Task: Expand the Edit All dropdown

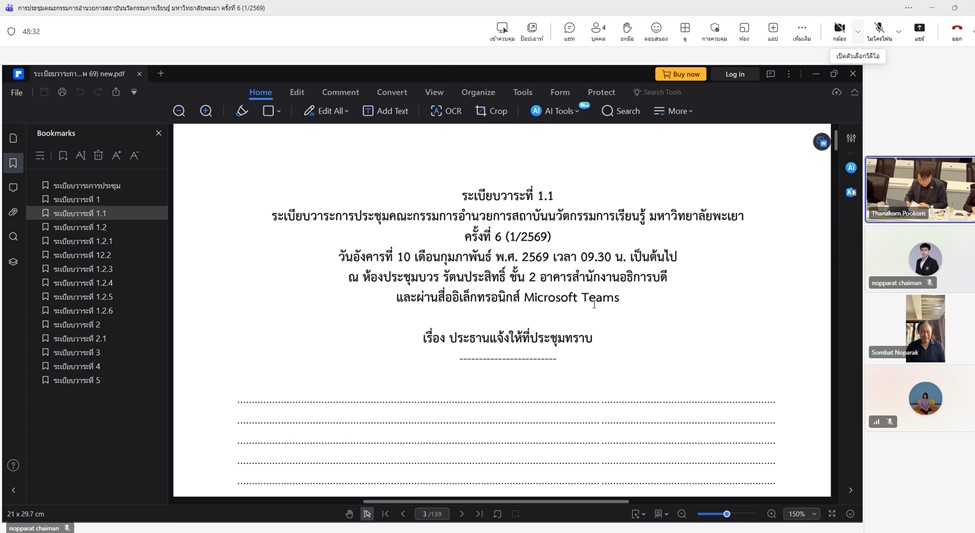Action: (x=326, y=111)
